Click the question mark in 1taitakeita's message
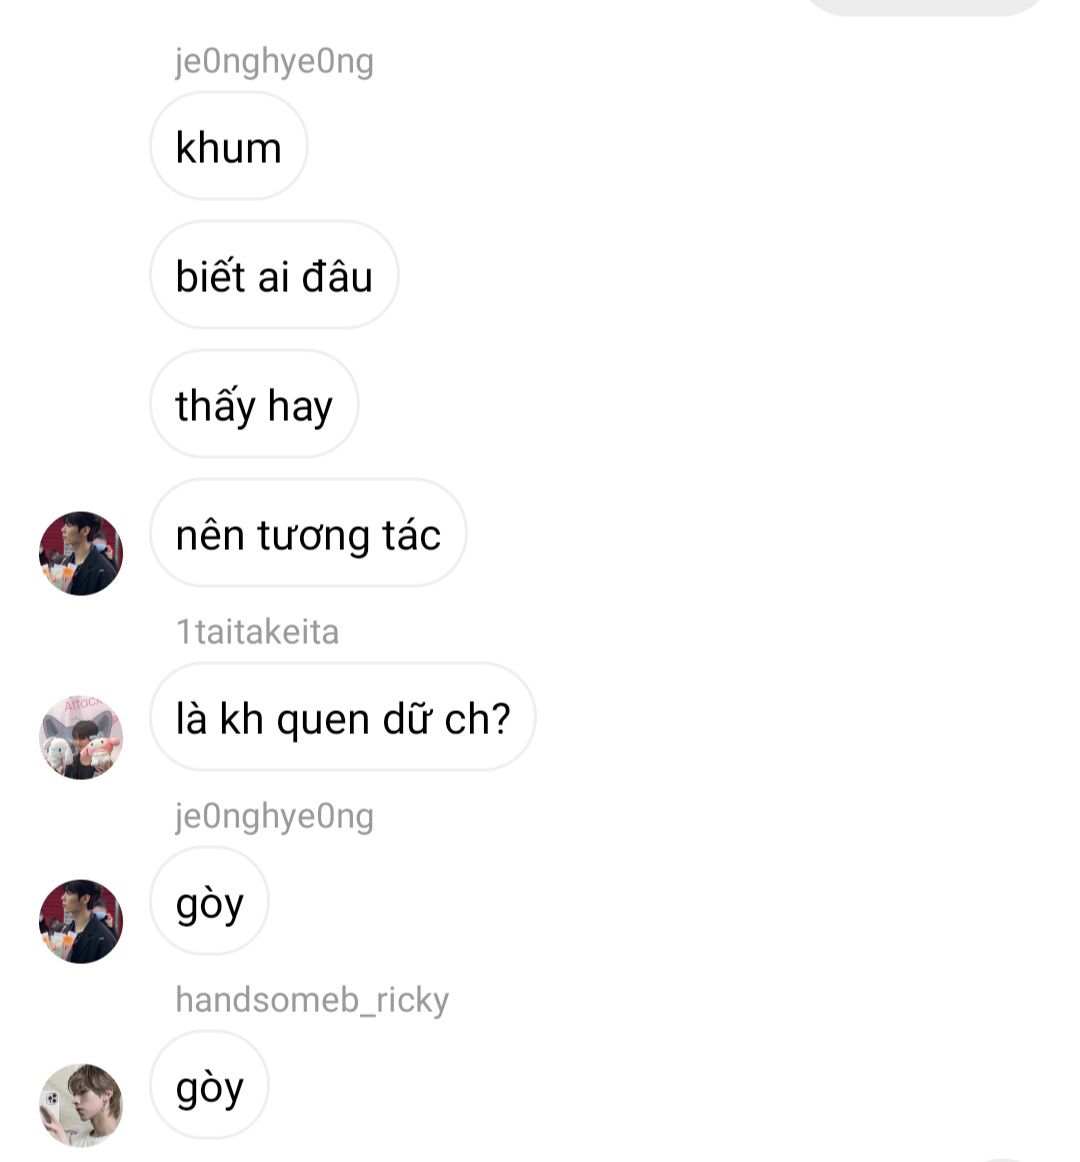1080x1162 pixels. click(501, 717)
